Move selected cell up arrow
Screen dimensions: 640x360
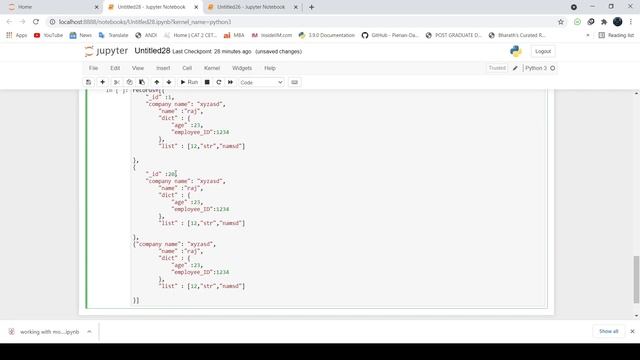[x=157, y=82]
